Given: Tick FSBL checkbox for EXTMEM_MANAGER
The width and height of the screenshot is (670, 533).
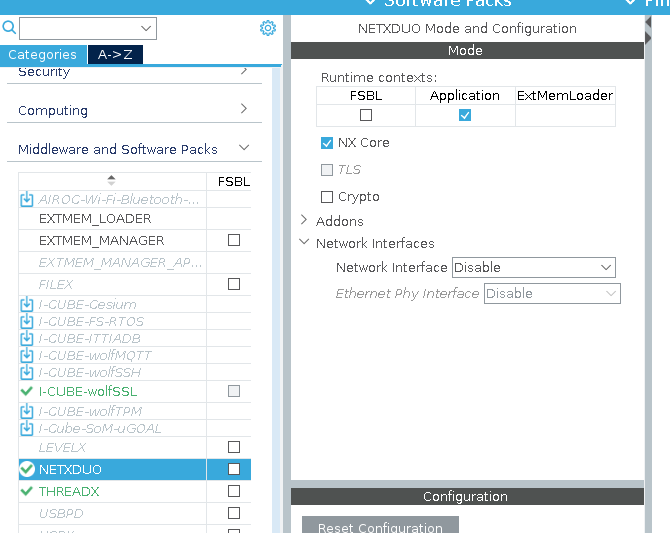Looking at the screenshot, I should (x=234, y=240).
